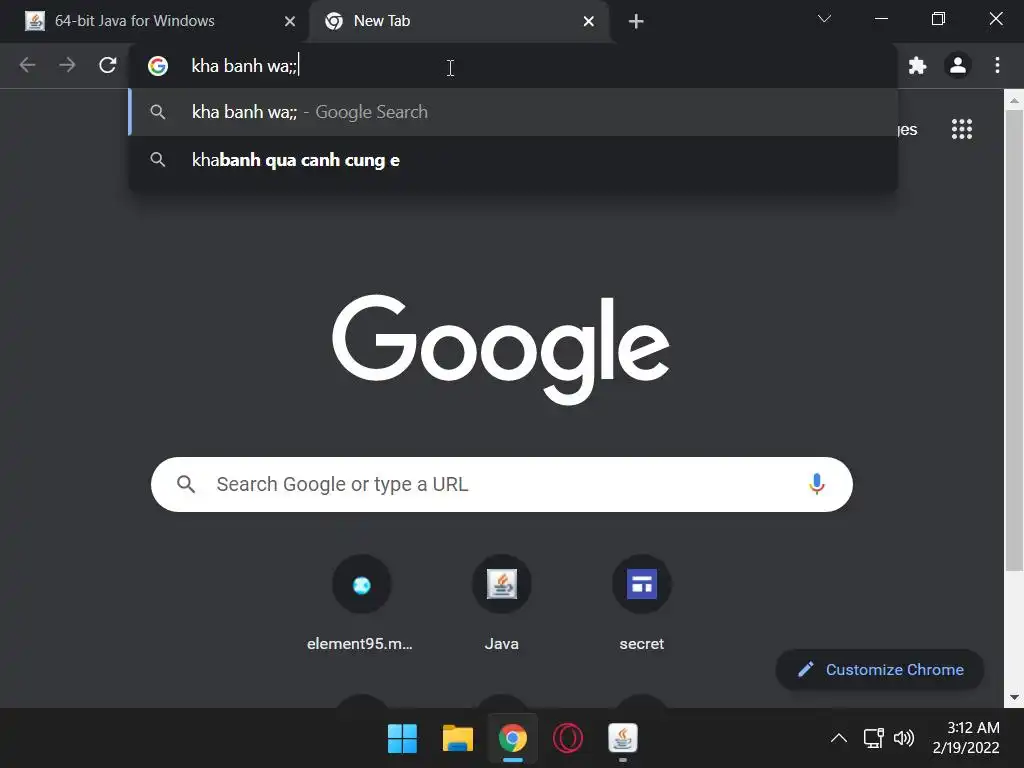Click 'Search Google or type a URL' box
This screenshot has width=1024, height=768.
tap(502, 485)
